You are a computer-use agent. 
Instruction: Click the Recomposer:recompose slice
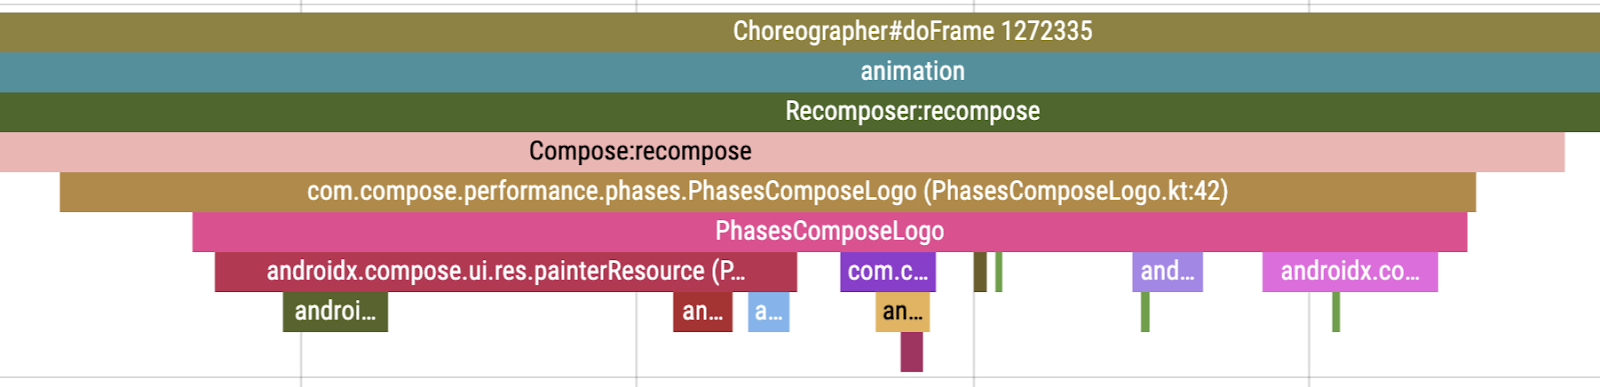(x=800, y=111)
